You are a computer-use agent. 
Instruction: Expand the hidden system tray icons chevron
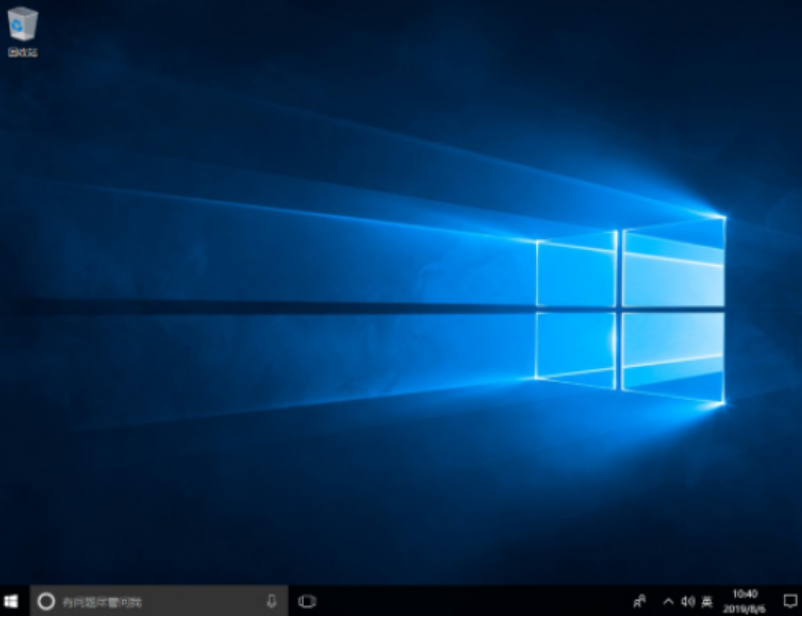668,601
